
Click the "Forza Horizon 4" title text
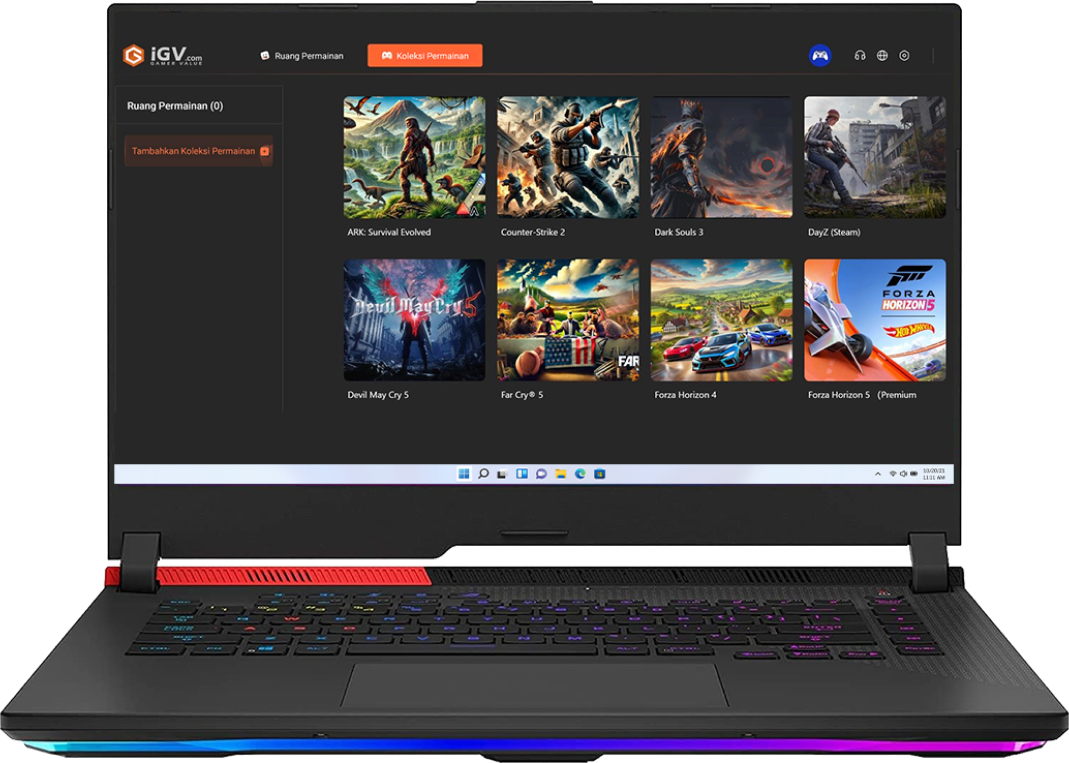685,395
